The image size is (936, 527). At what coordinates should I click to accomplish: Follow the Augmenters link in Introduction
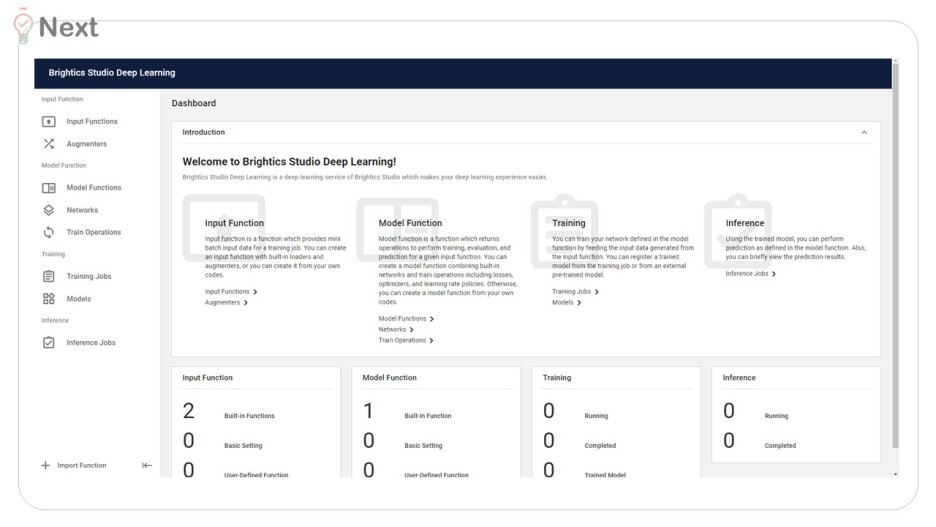click(222, 303)
